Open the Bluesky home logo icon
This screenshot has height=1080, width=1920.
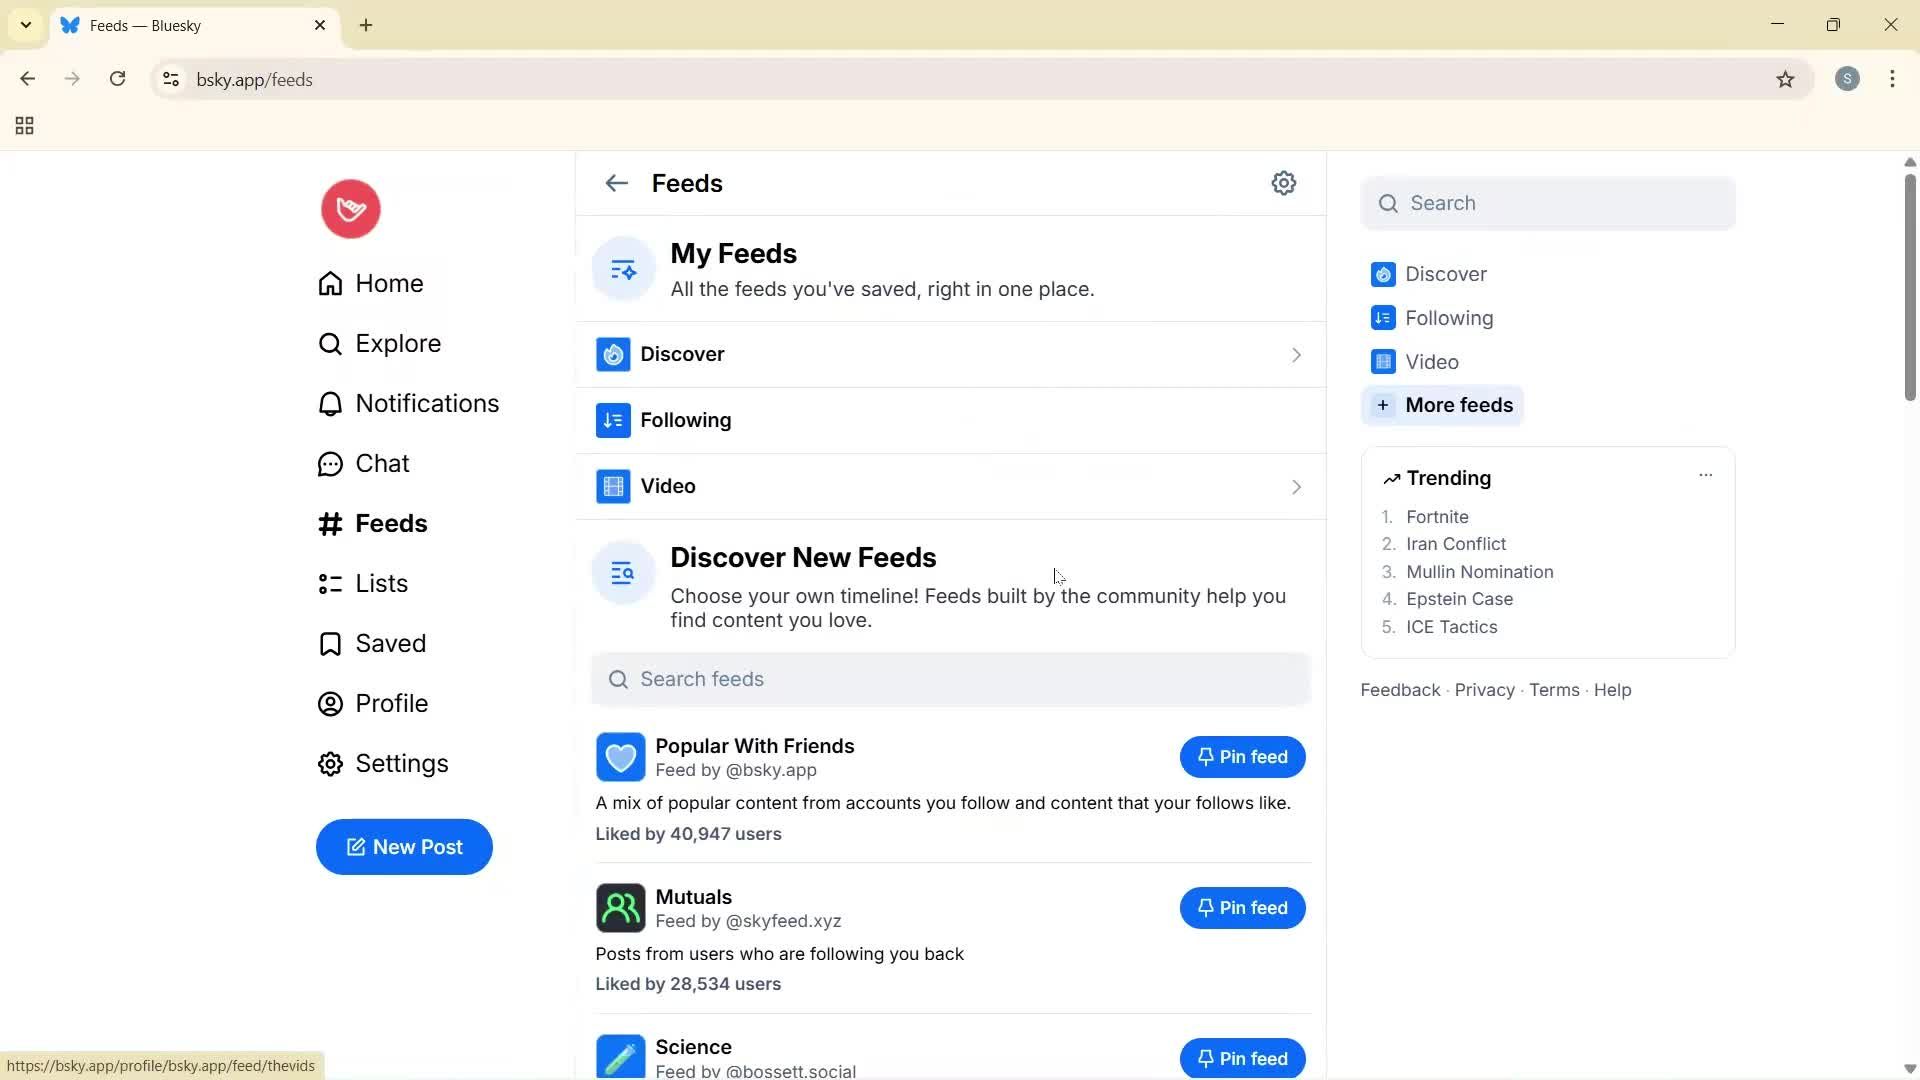coord(350,209)
